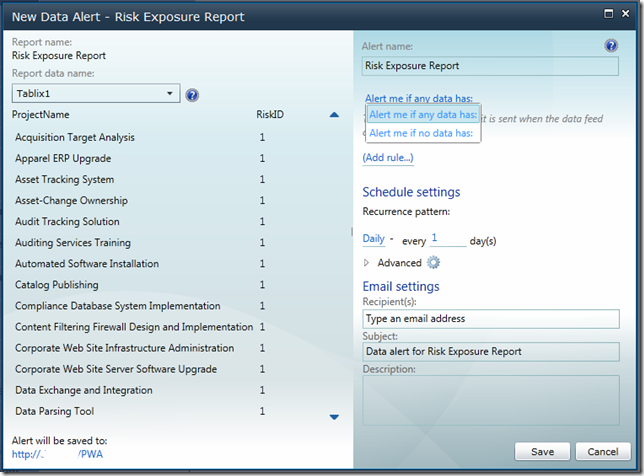Expand the Advanced schedule section

pyautogui.click(x=367, y=262)
